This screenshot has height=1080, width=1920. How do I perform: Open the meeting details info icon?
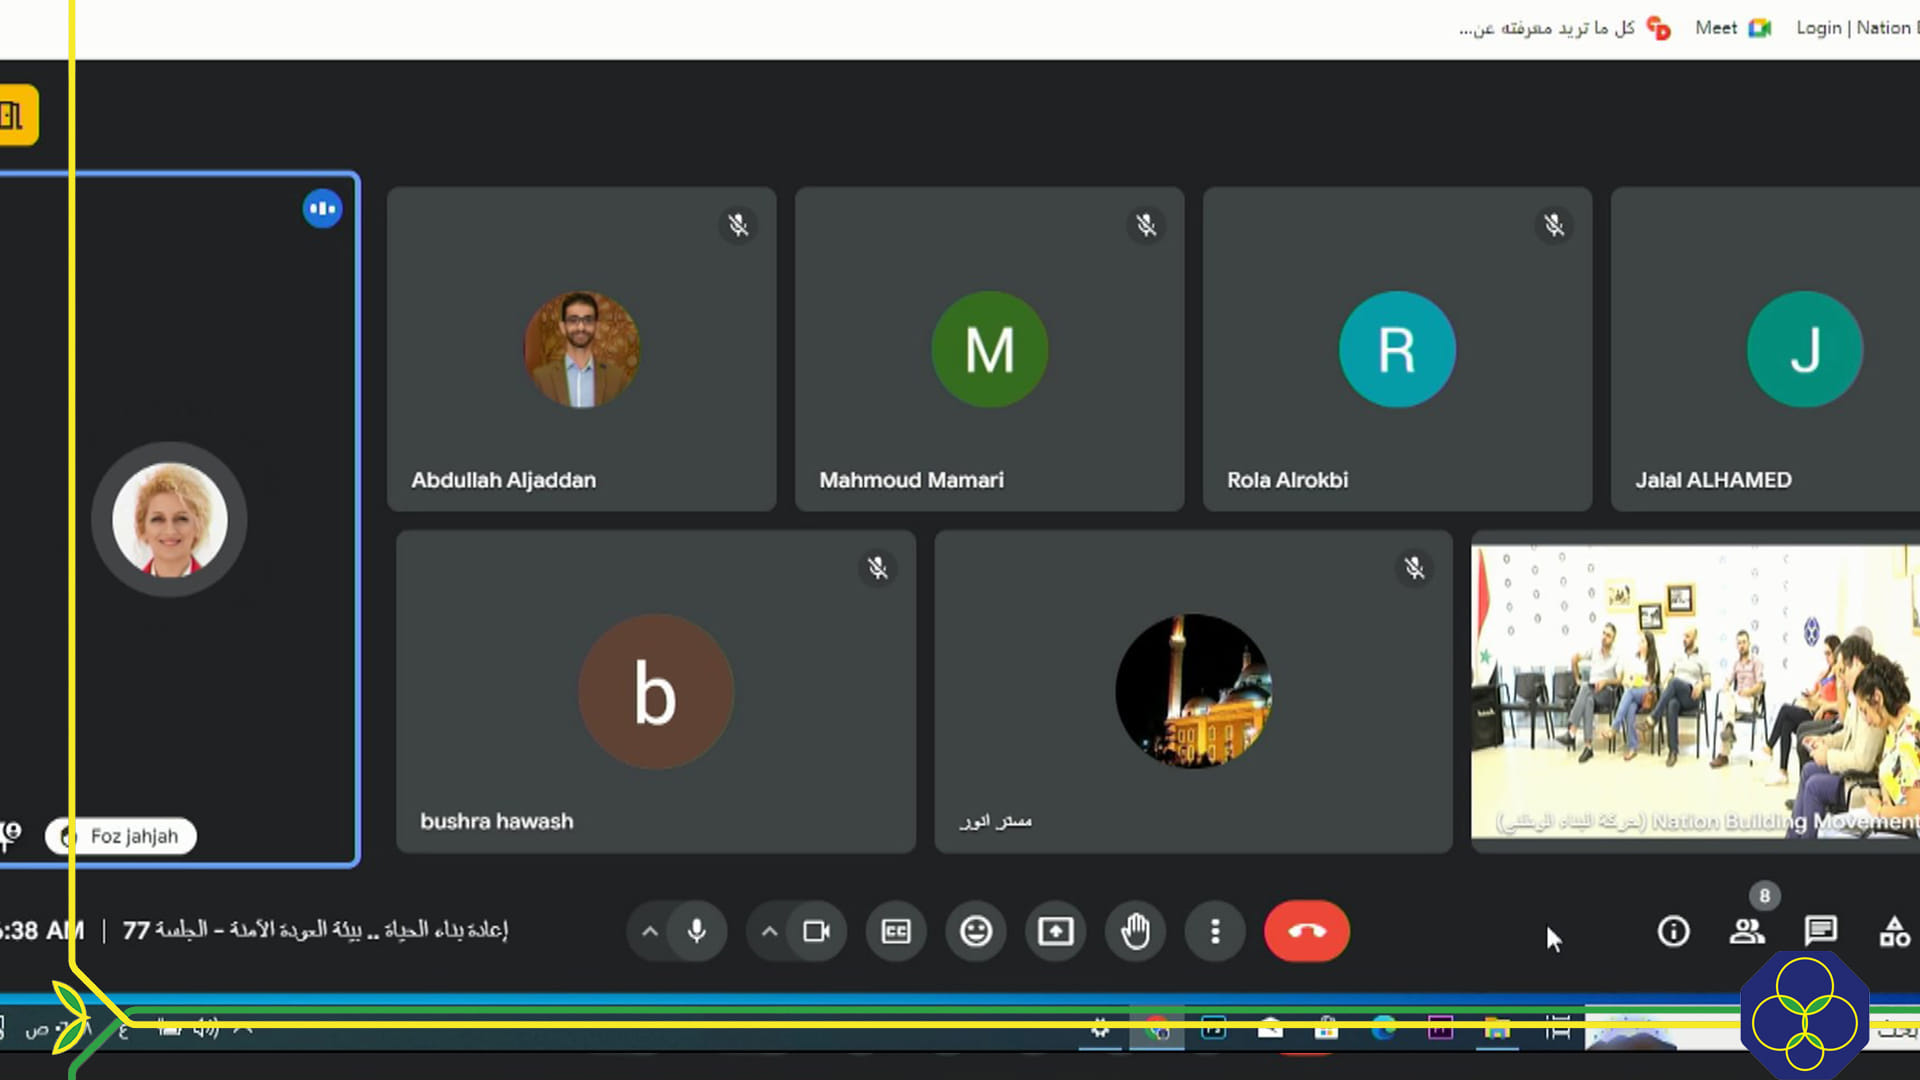pos(1673,931)
